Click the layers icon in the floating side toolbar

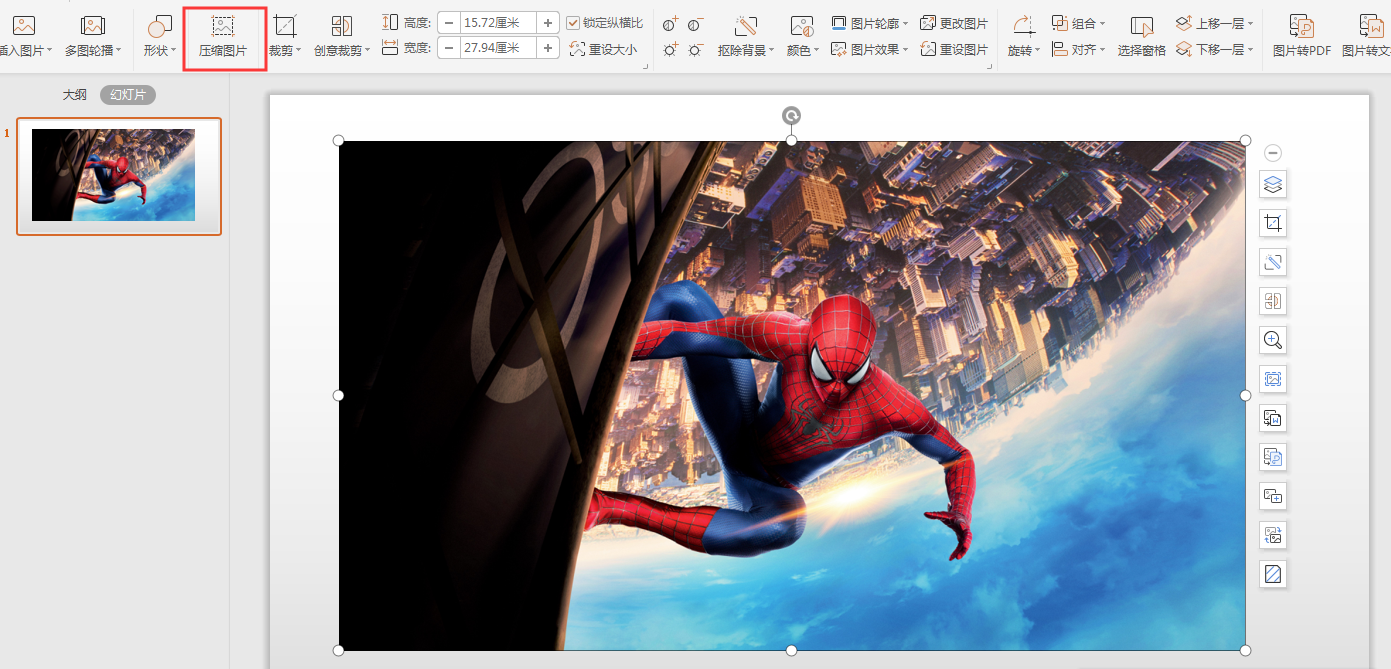click(x=1273, y=184)
